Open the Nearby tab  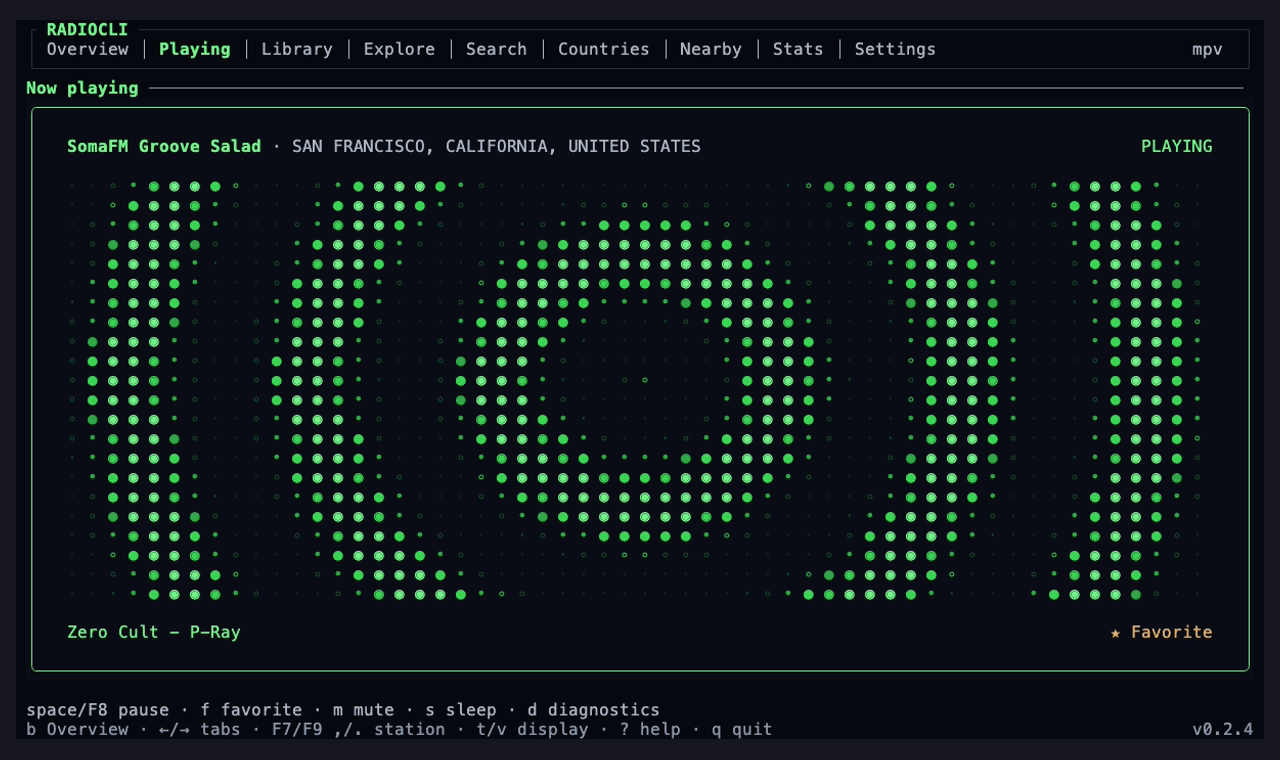[x=711, y=49]
